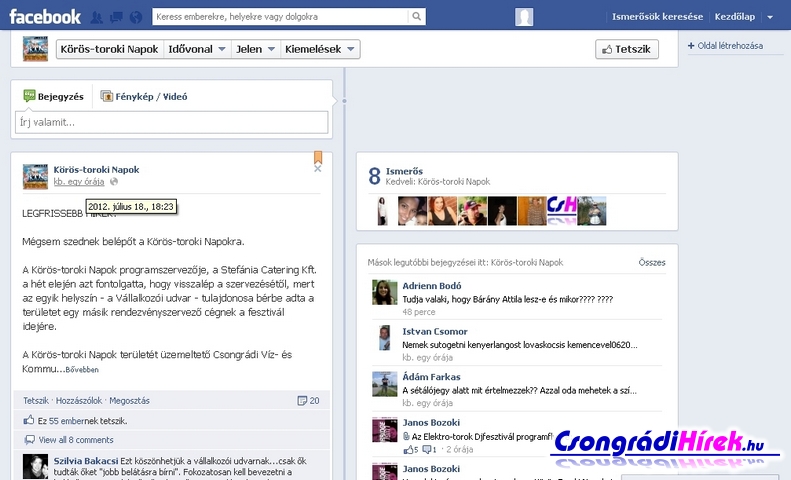This screenshot has width=791, height=480.
Task: Click the Körös-toroki Napok page name button
Action: [x=109, y=49]
